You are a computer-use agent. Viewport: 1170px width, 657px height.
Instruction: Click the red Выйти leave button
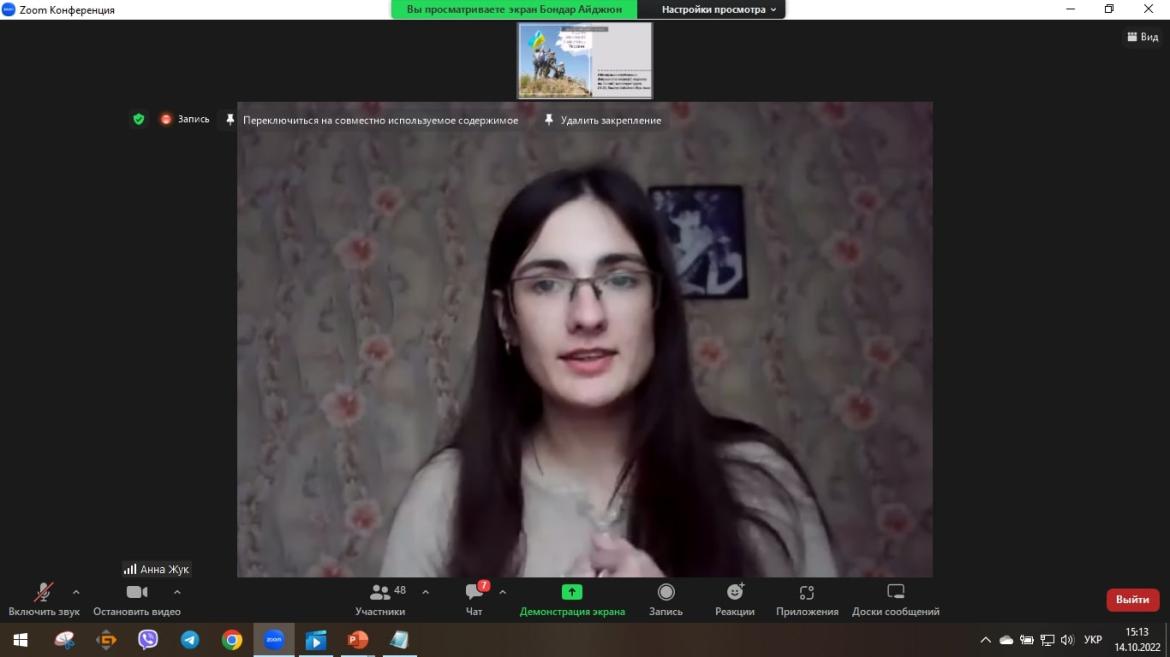pyautogui.click(x=1132, y=600)
